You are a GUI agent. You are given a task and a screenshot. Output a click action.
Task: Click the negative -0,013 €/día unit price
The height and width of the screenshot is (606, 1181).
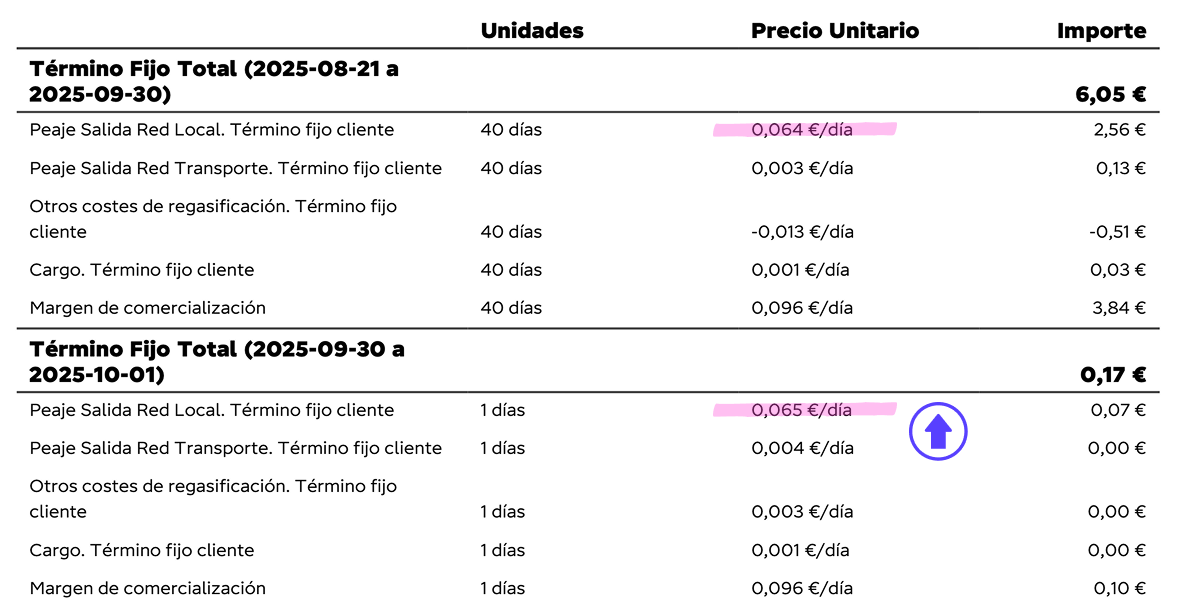pos(802,232)
